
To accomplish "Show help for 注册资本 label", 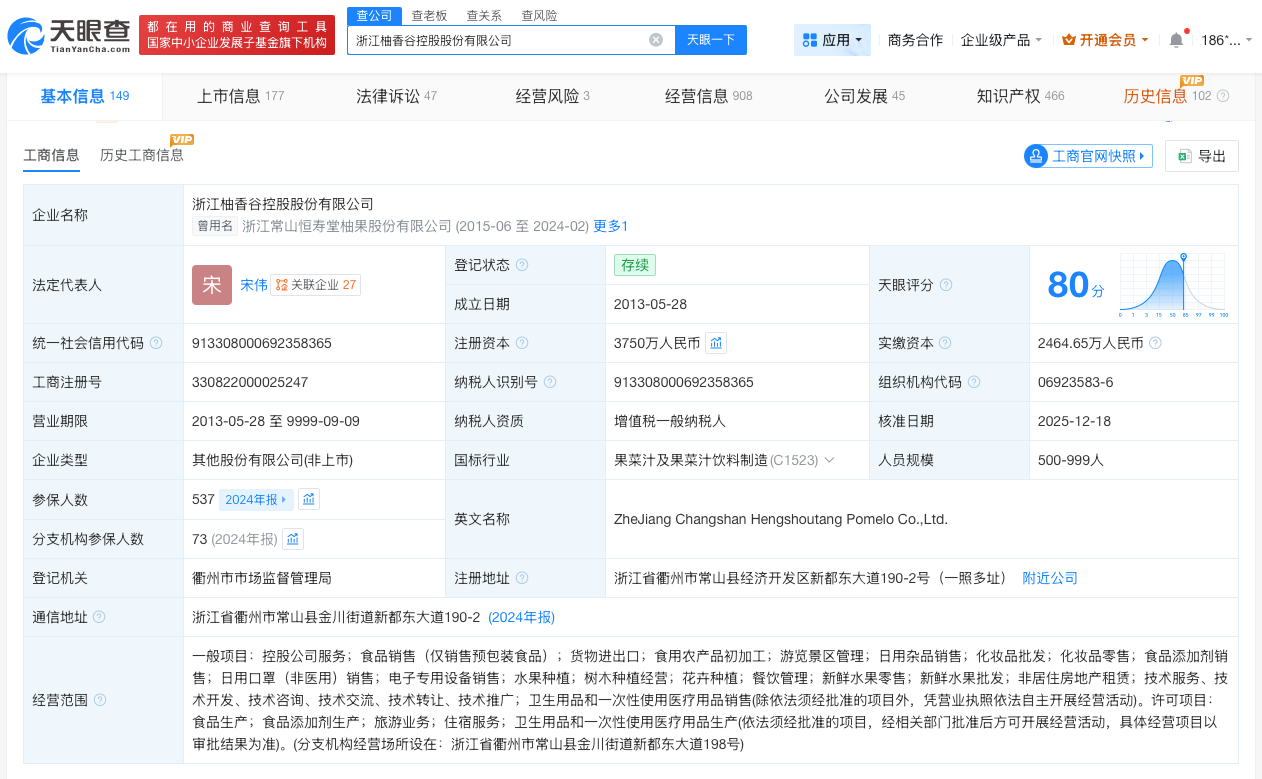I will [x=522, y=343].
